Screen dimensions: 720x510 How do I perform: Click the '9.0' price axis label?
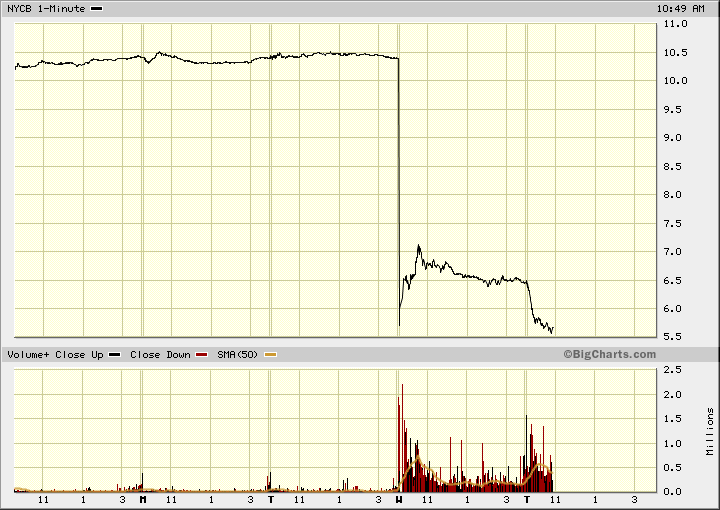(673, 138)
